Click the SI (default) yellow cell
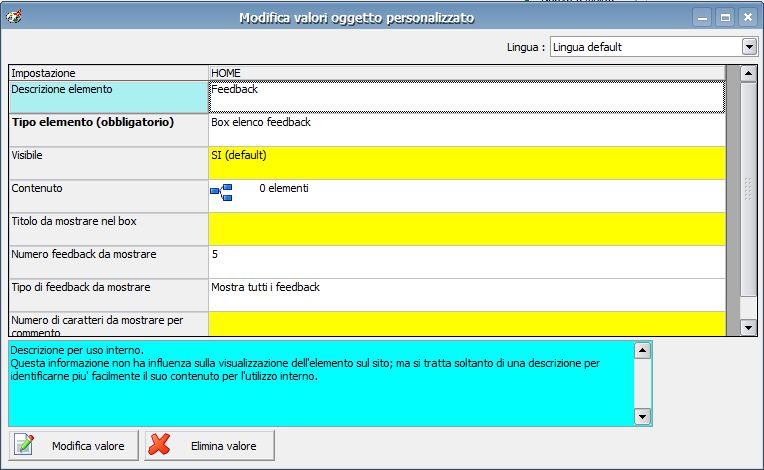This screenshot has height=470, width=764. [467, 164]
